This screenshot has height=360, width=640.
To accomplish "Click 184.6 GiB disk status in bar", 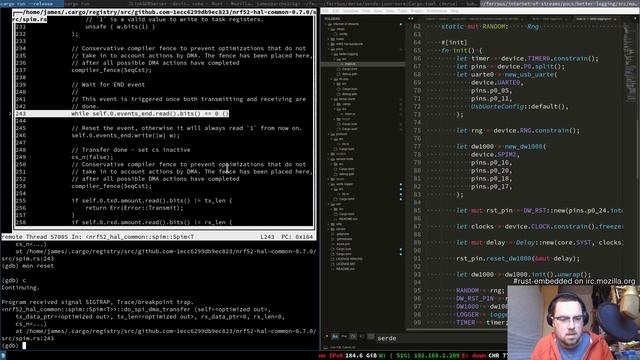I will click(361, 356).
